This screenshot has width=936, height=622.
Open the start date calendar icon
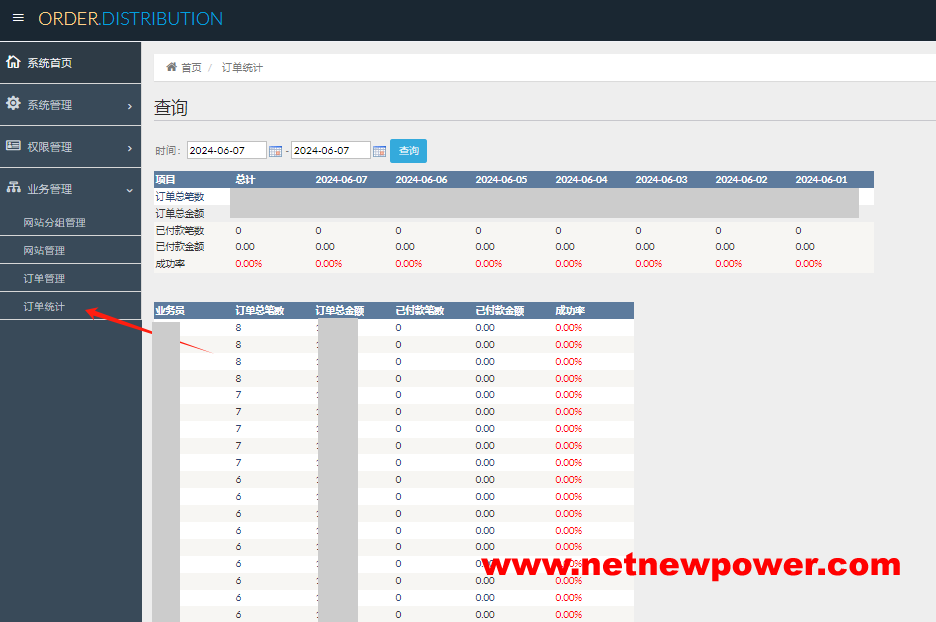(276, 151)
